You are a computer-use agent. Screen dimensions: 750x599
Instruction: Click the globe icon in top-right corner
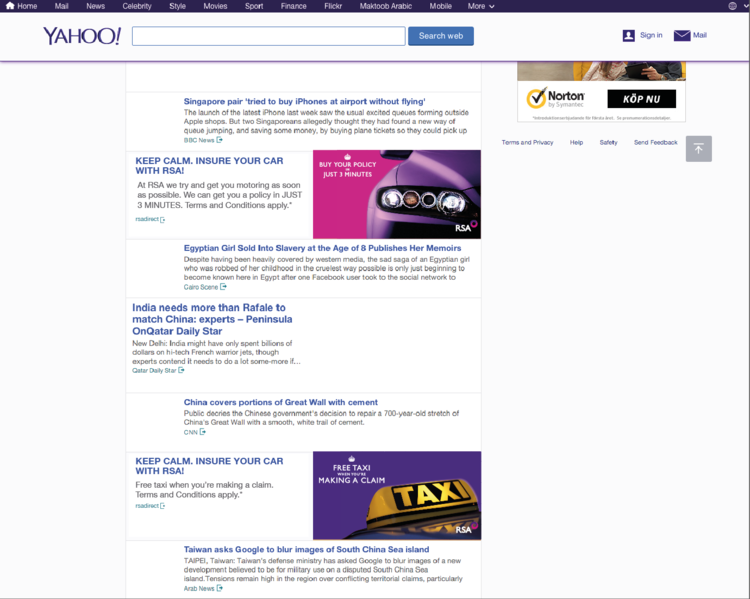click(x=732, y=6)
